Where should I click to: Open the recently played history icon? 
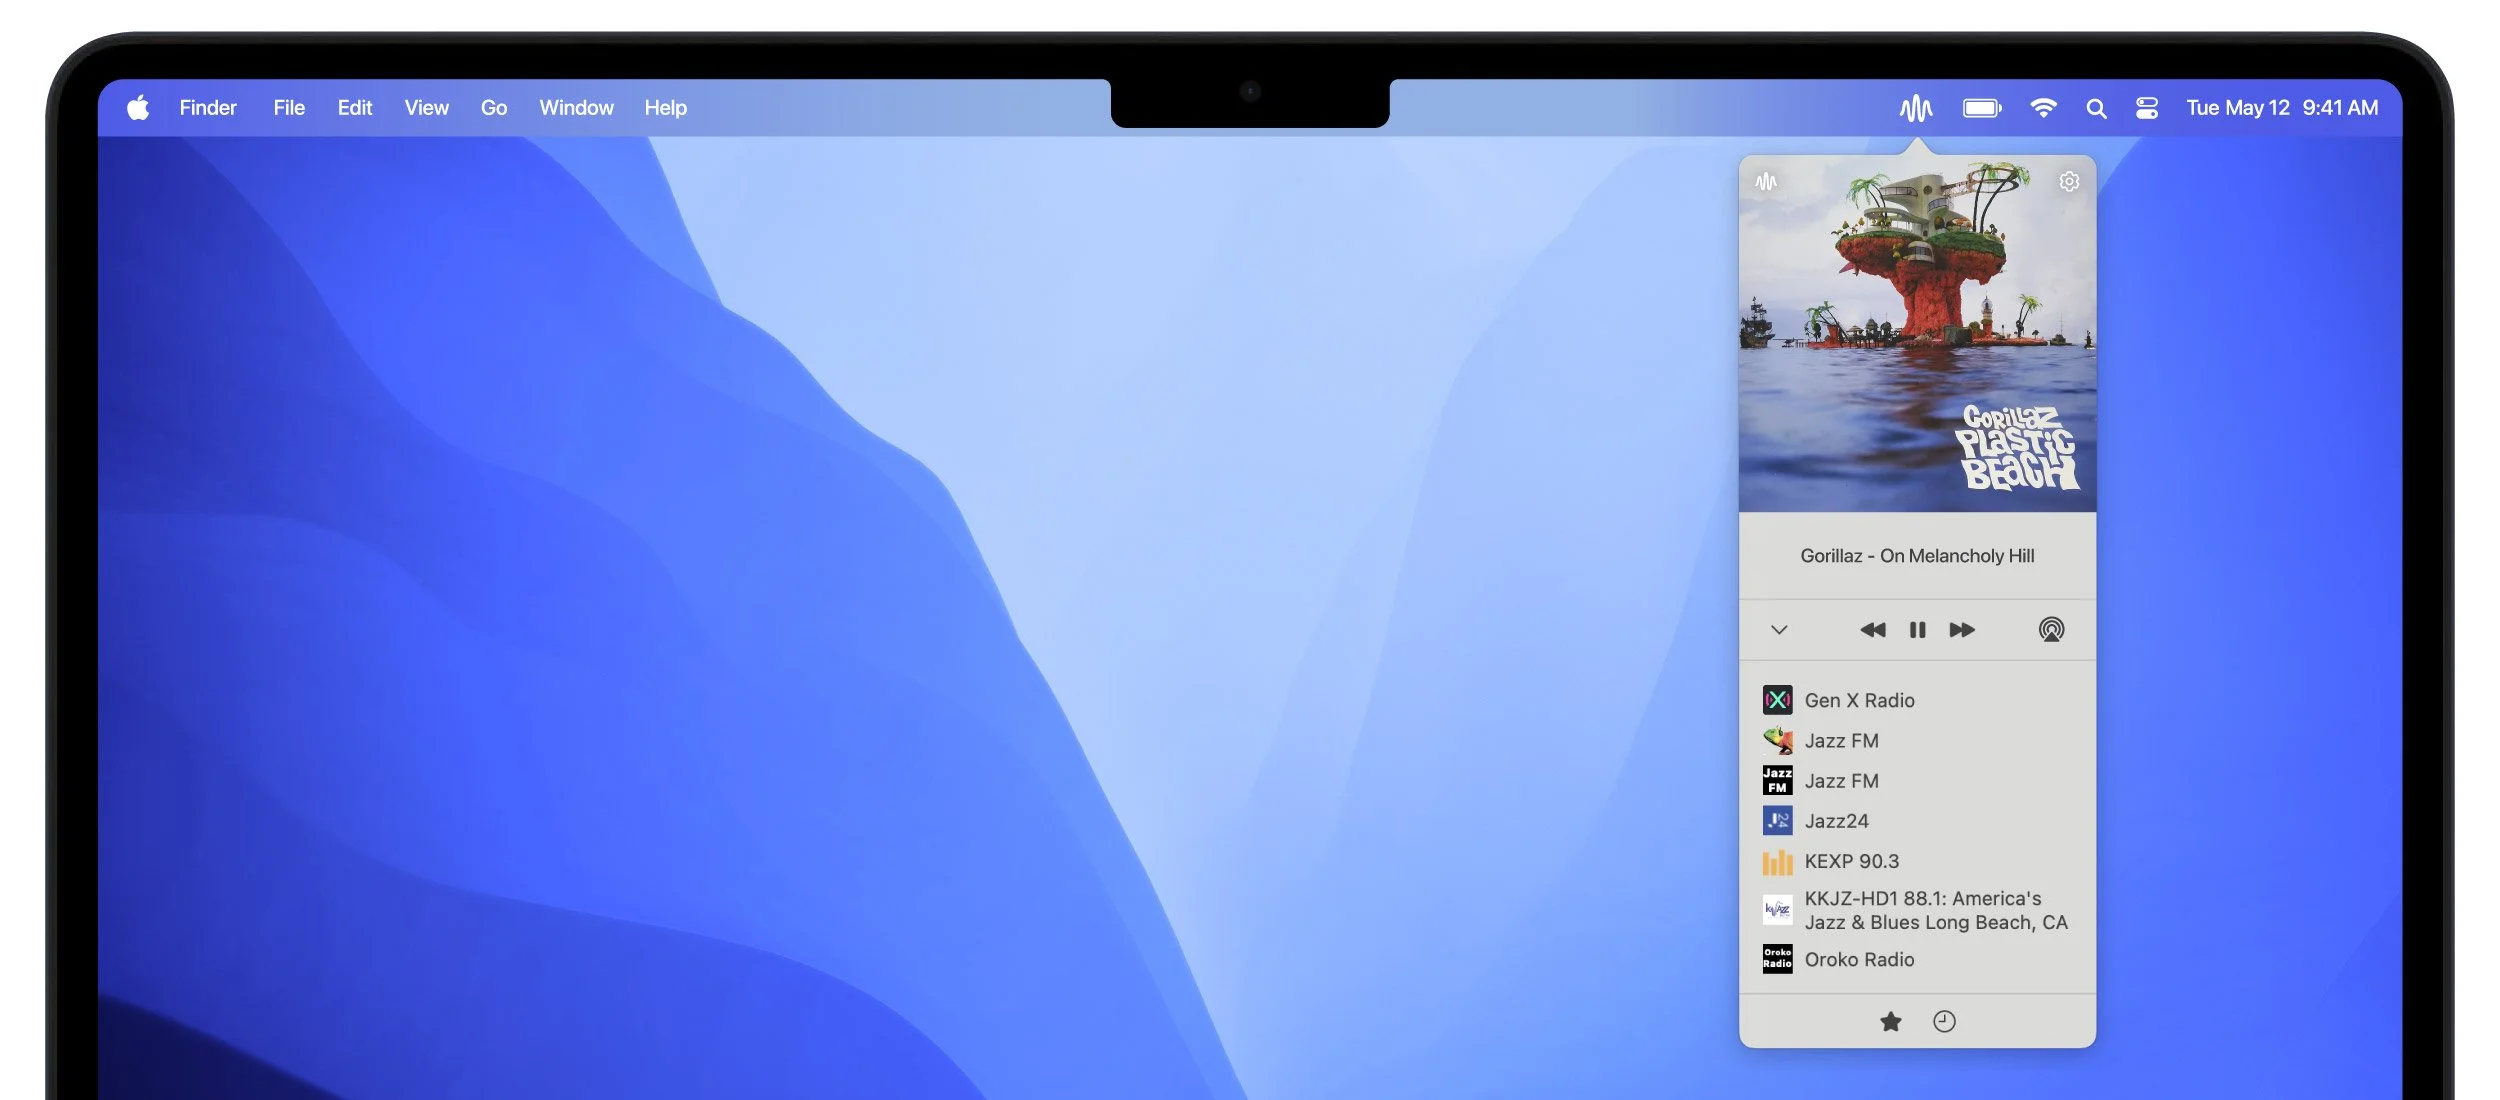pyautogui.click(x=1944, y=1021)
